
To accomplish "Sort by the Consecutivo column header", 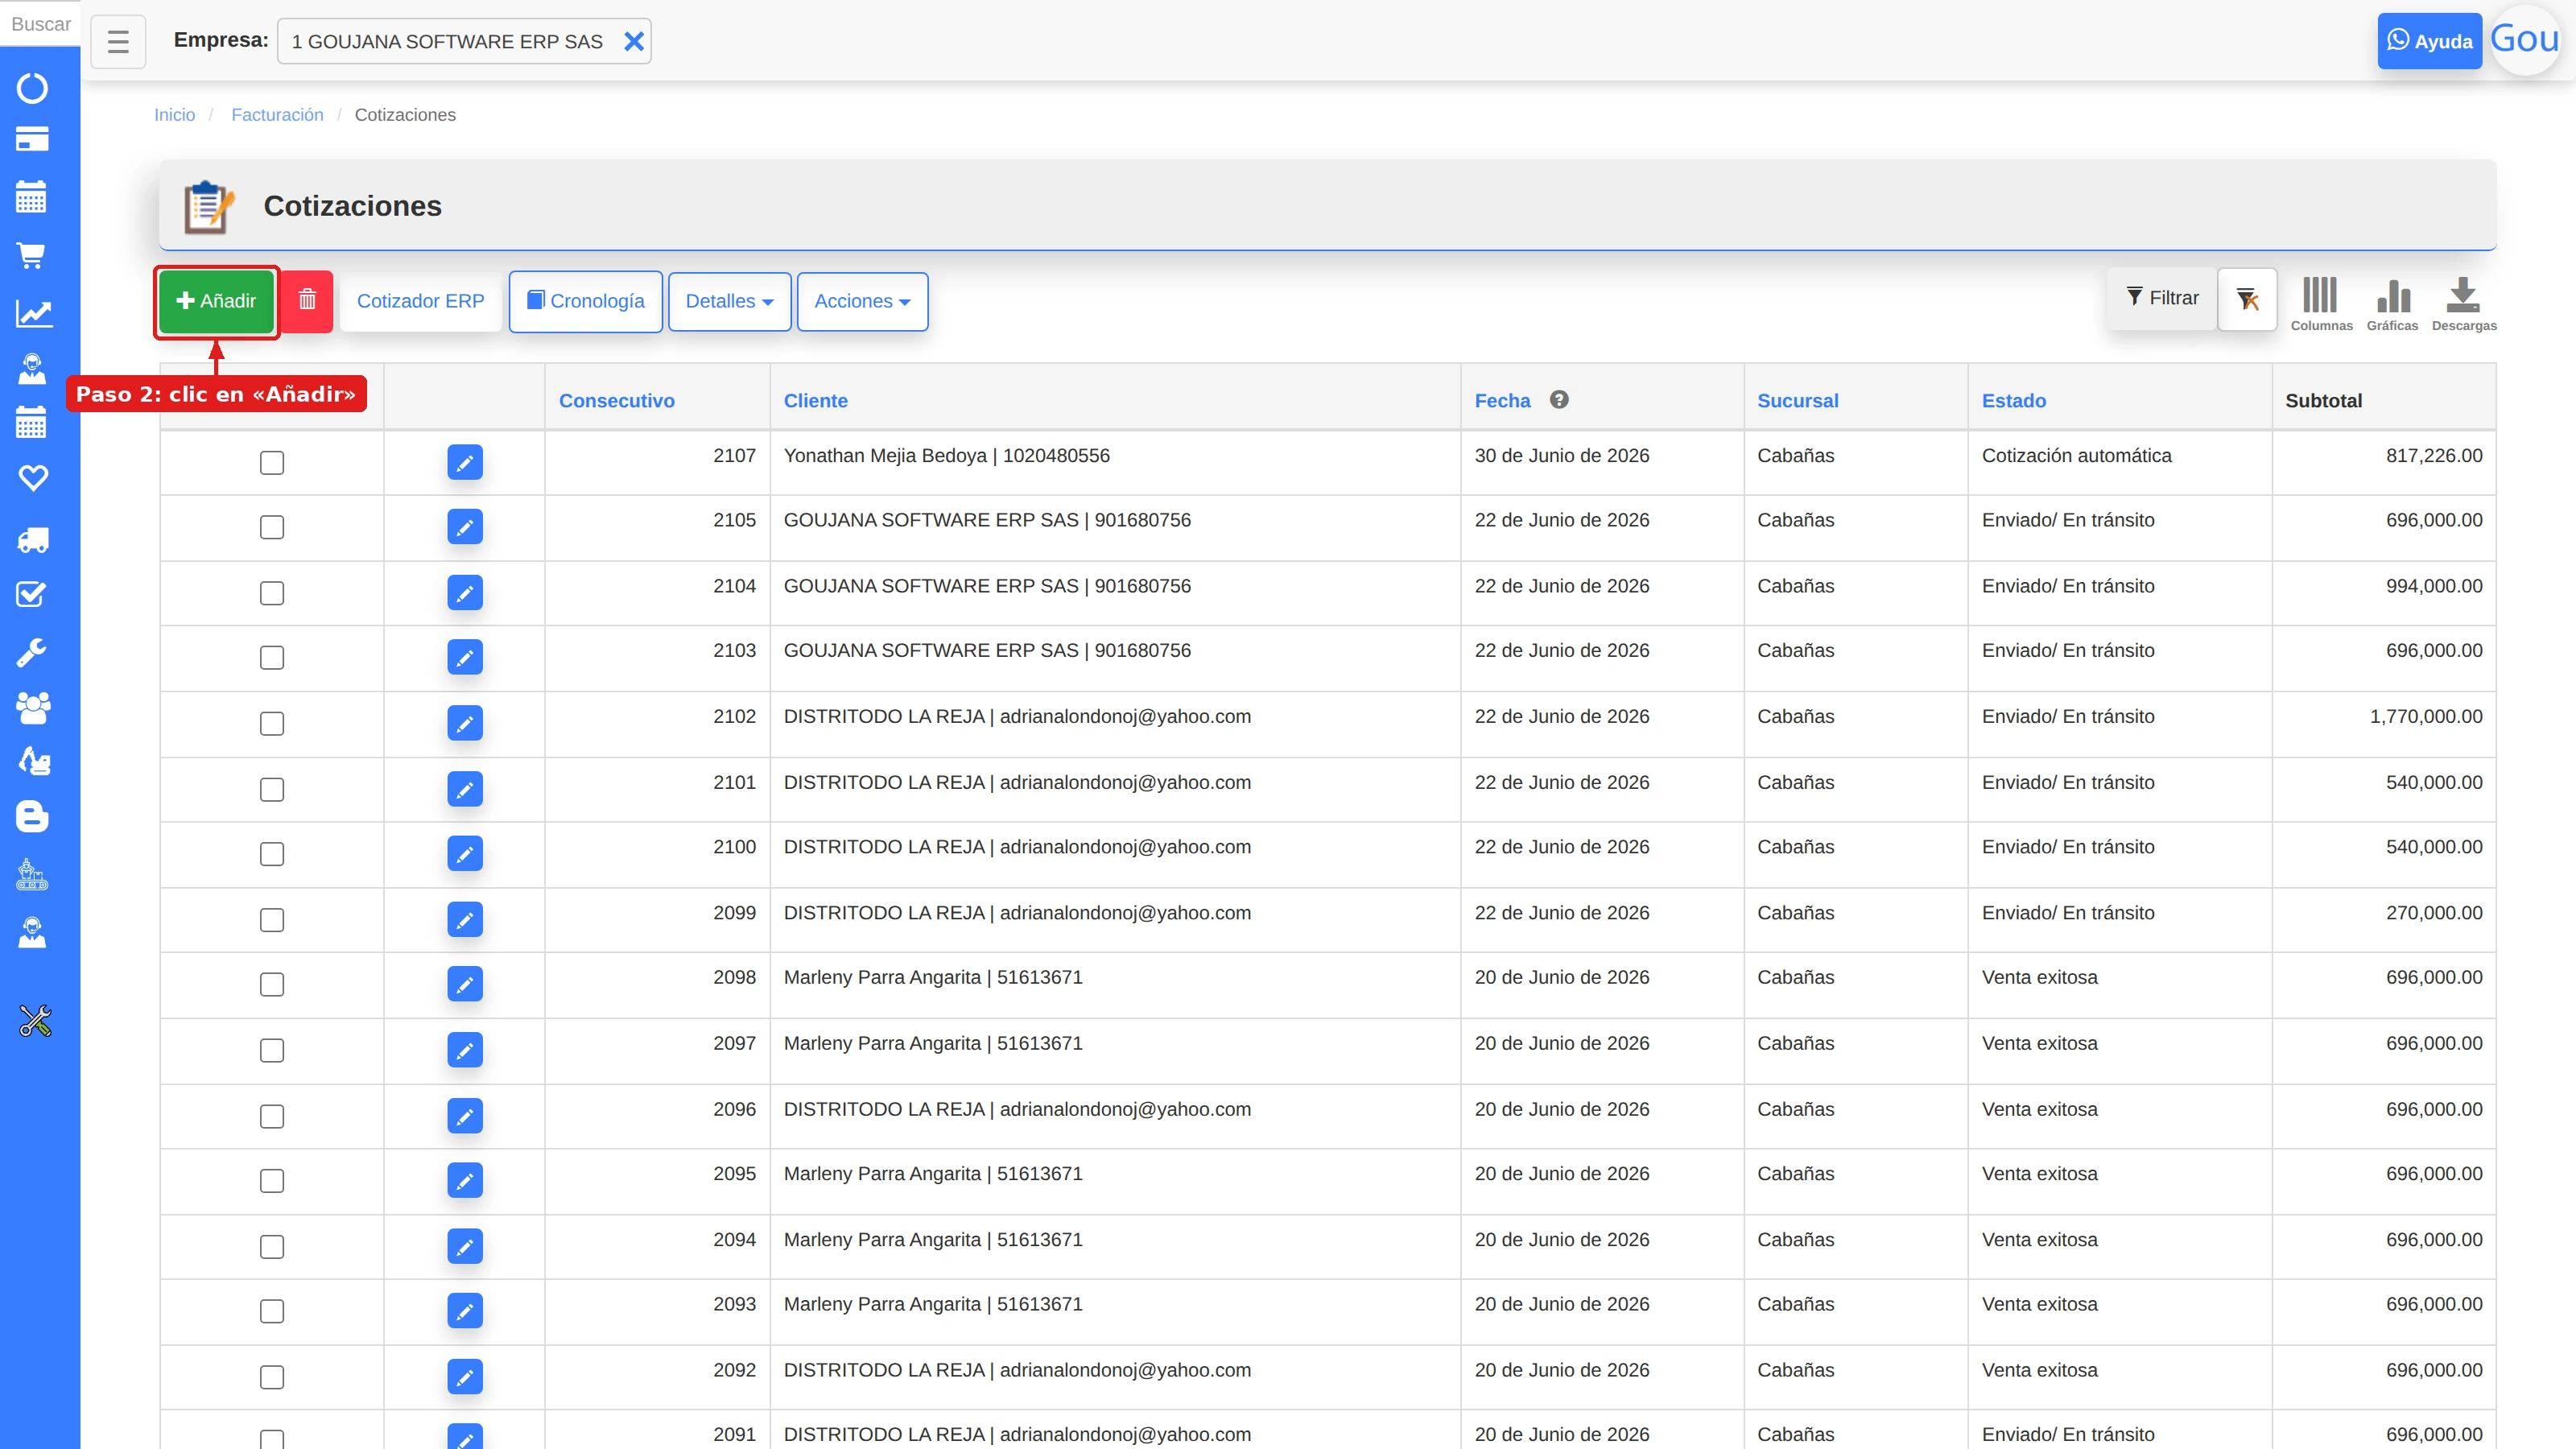I will click(x=616, y=400).
